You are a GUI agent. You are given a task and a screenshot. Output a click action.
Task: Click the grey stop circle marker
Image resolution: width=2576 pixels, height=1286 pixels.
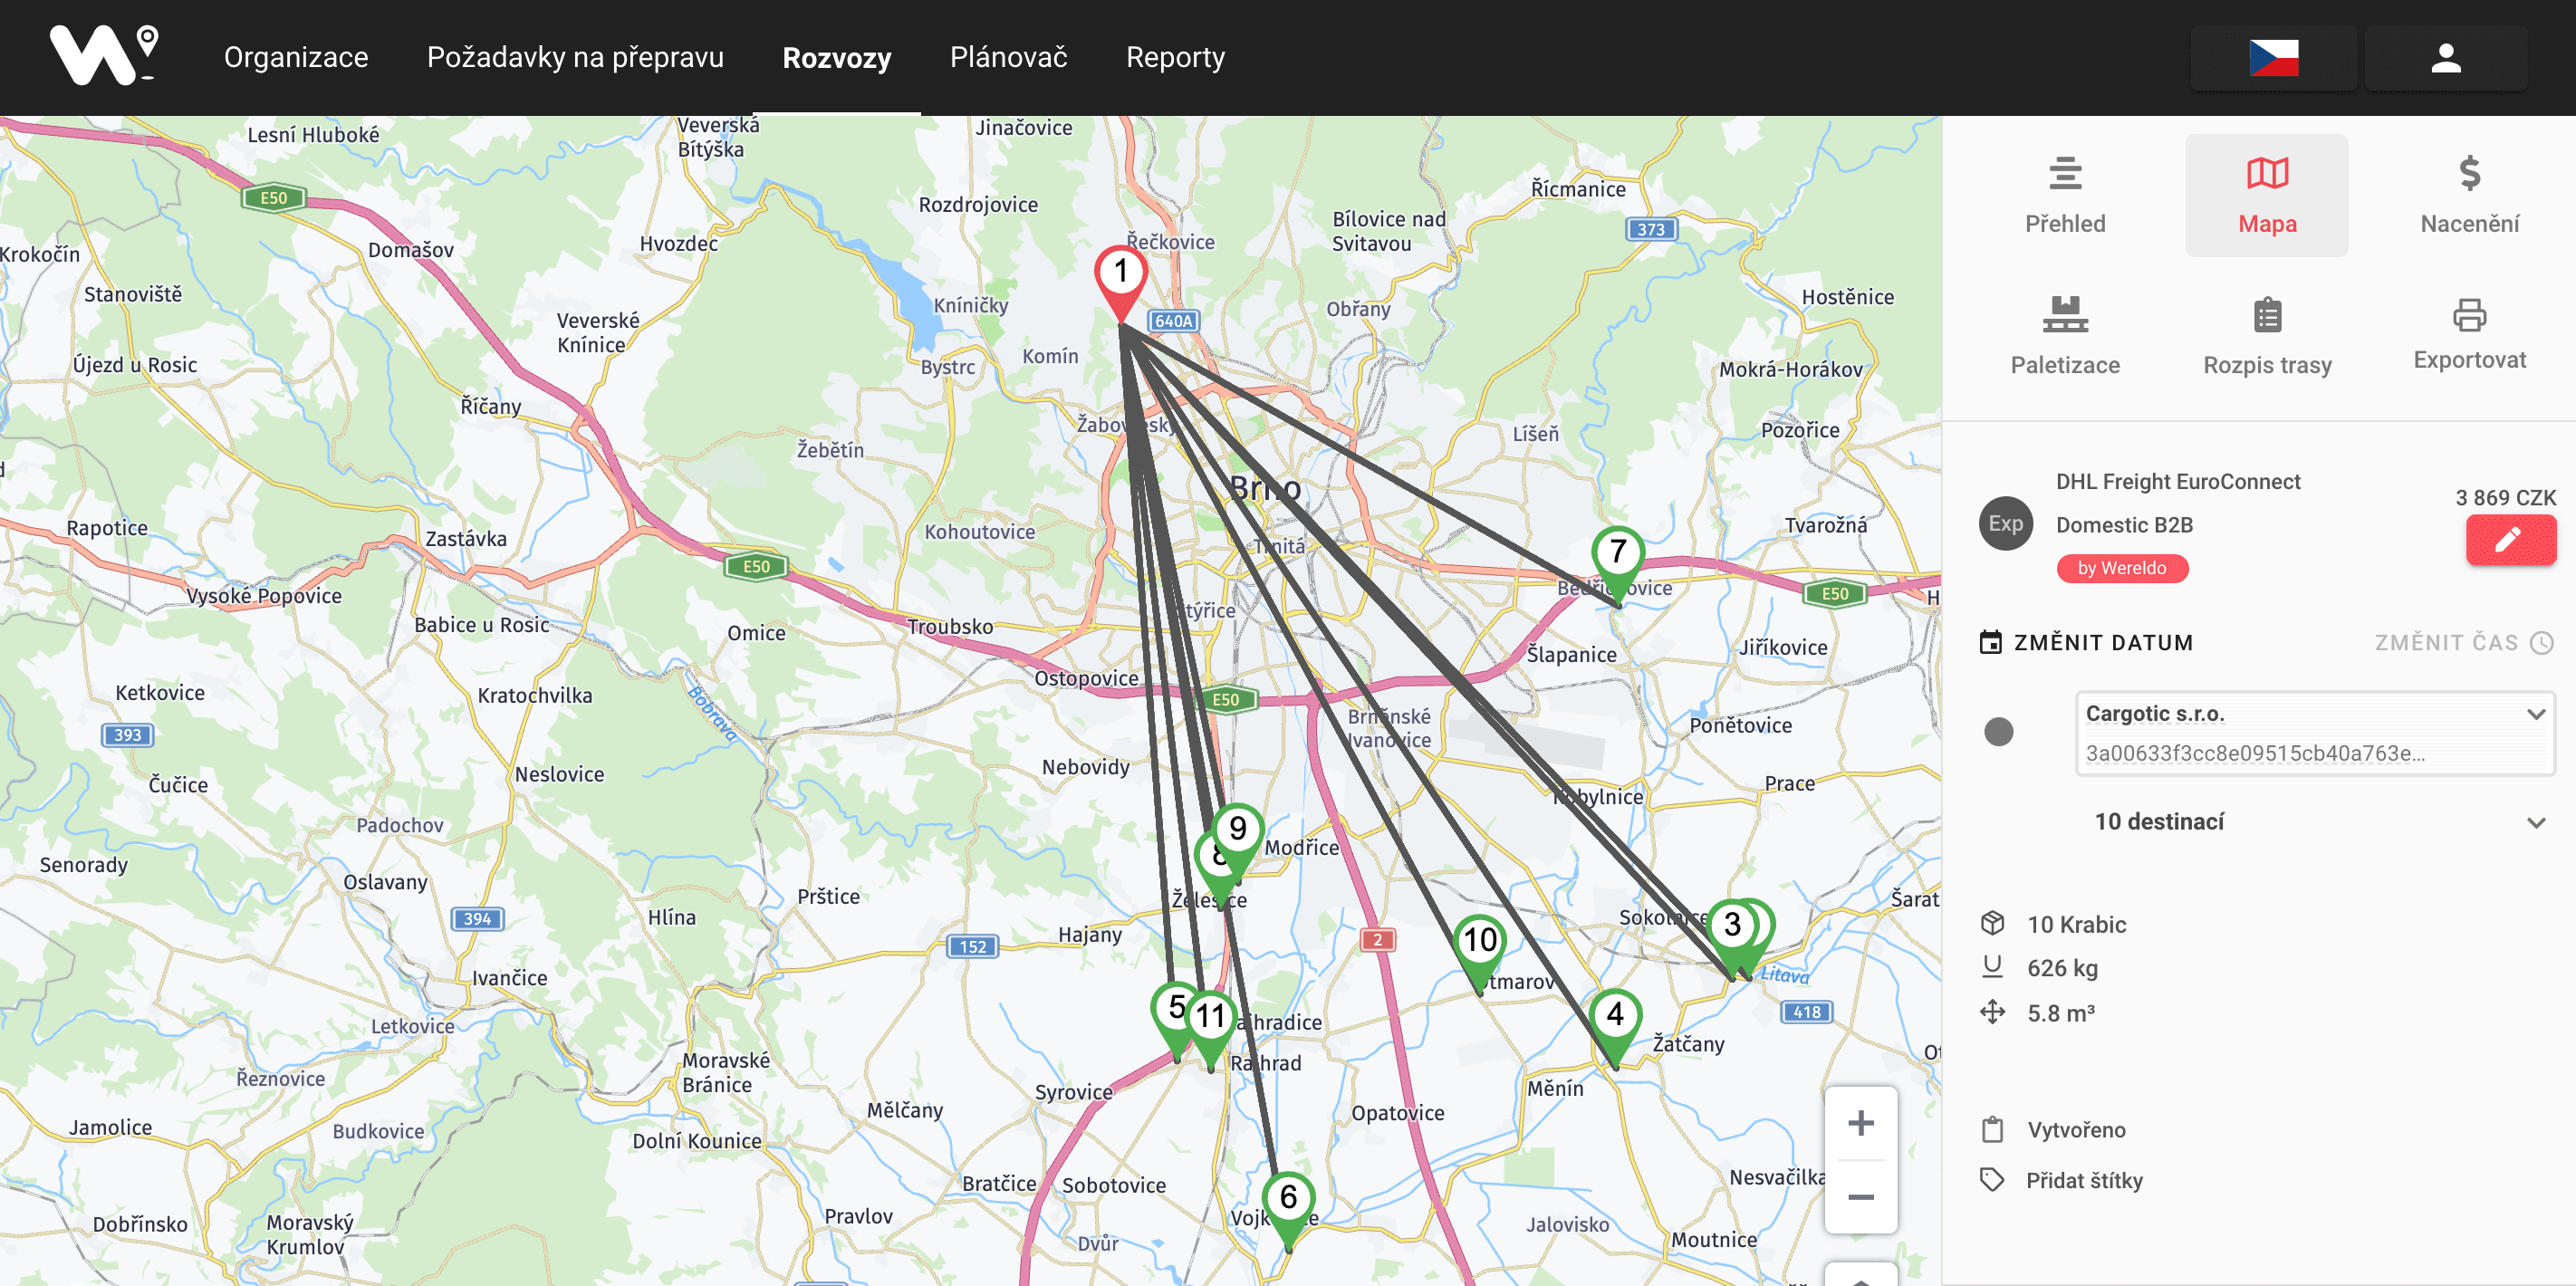[1998, 732]
